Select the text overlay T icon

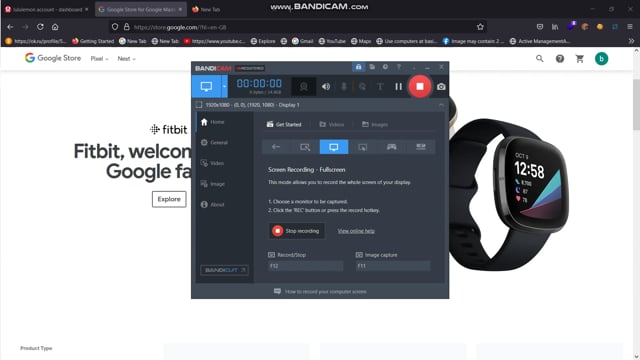tap(380, 87)
